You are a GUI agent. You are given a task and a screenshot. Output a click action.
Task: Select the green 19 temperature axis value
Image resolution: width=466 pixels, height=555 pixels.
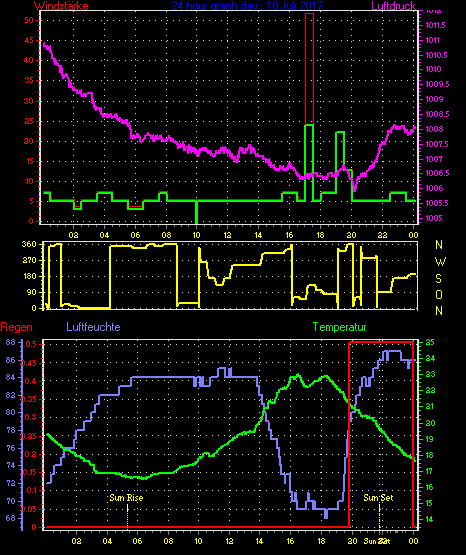tap(430, 439)
